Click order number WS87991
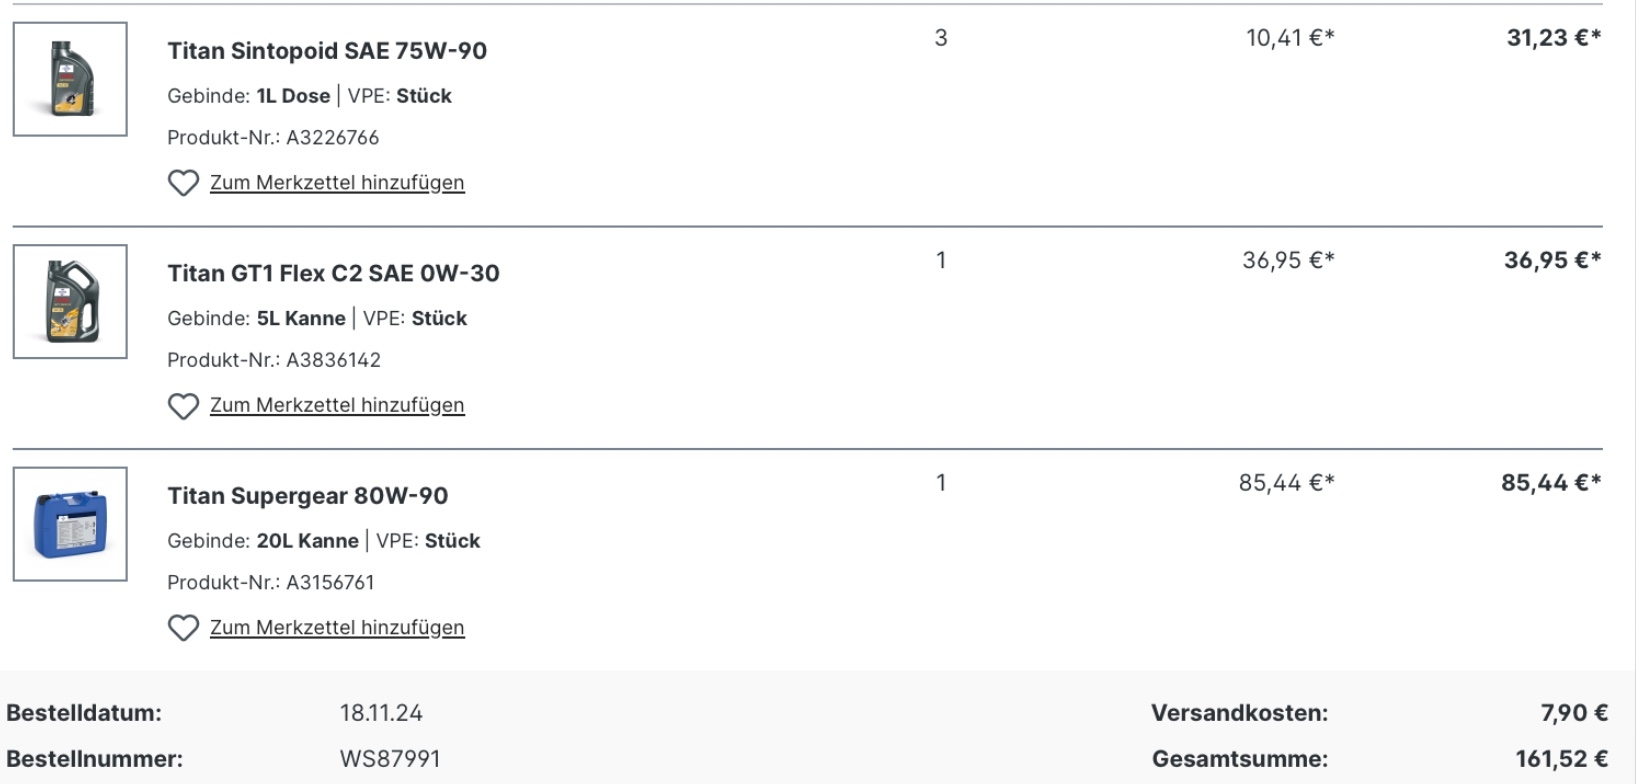1636x784 pixels. point(390,759)
